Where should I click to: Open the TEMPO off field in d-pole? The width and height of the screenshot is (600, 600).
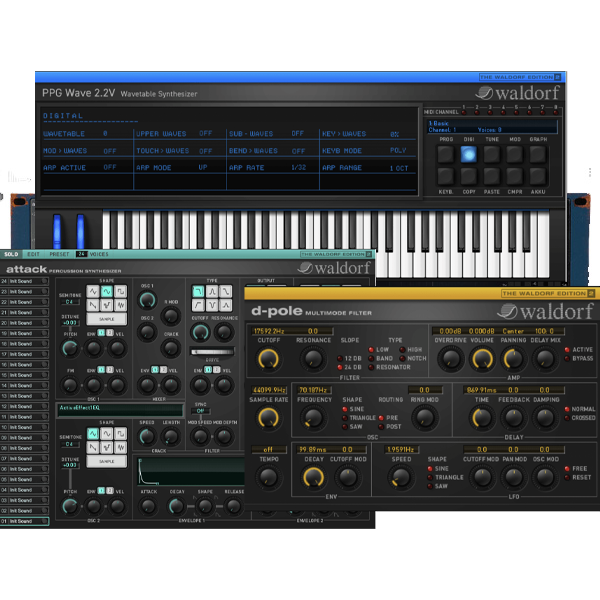[x=268, y=449]
